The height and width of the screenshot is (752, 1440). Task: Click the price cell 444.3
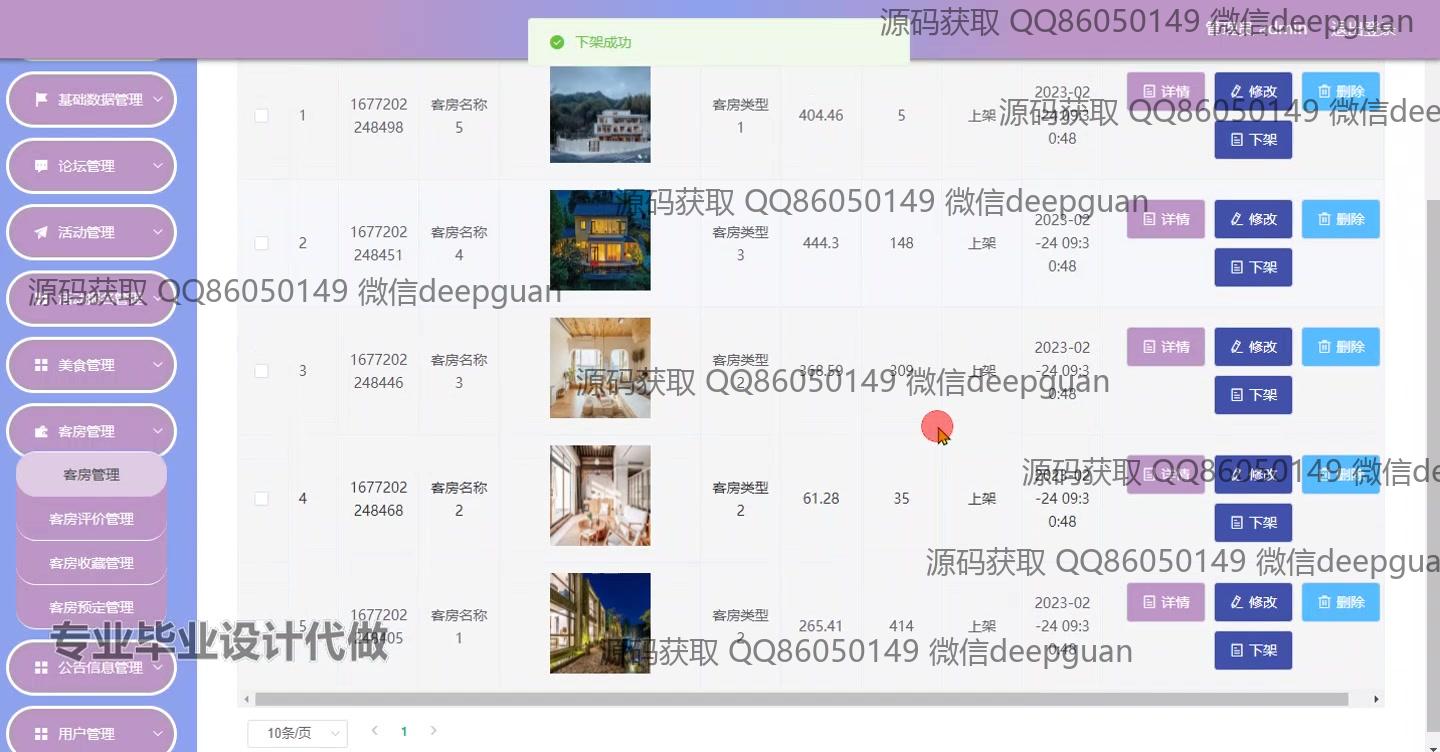821,243
